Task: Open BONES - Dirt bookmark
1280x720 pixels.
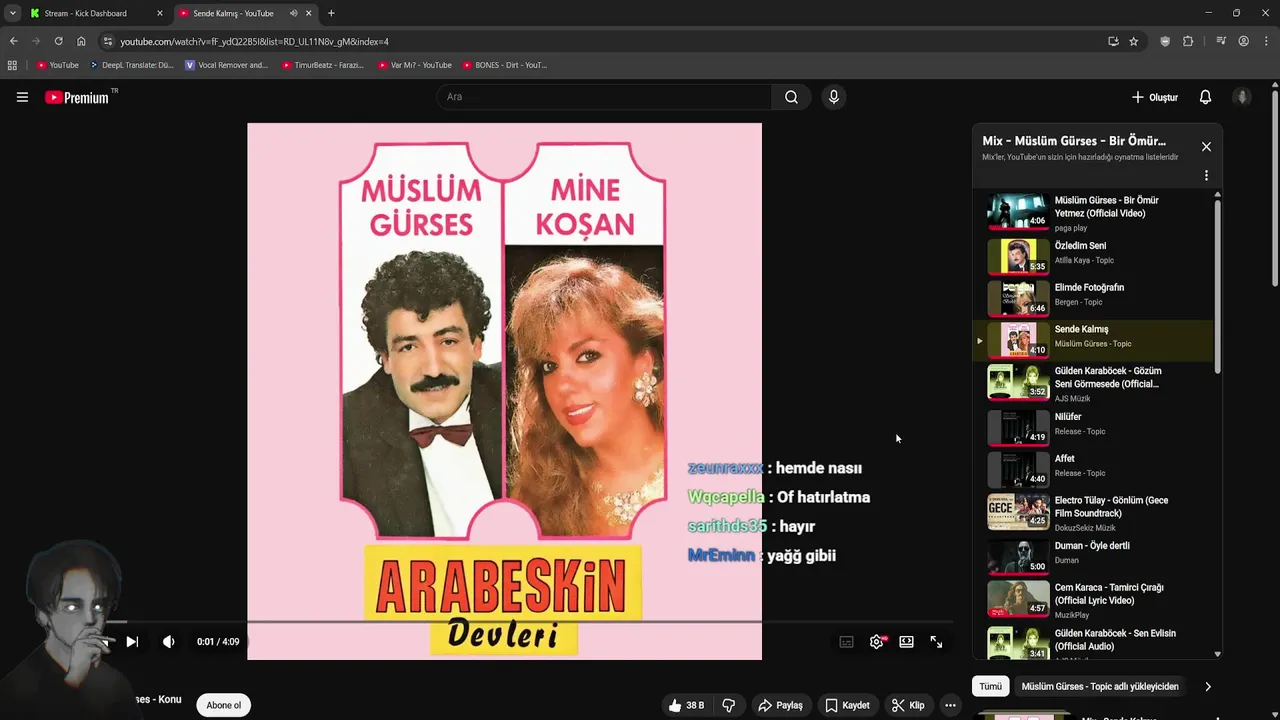Action: coord(505,65)
